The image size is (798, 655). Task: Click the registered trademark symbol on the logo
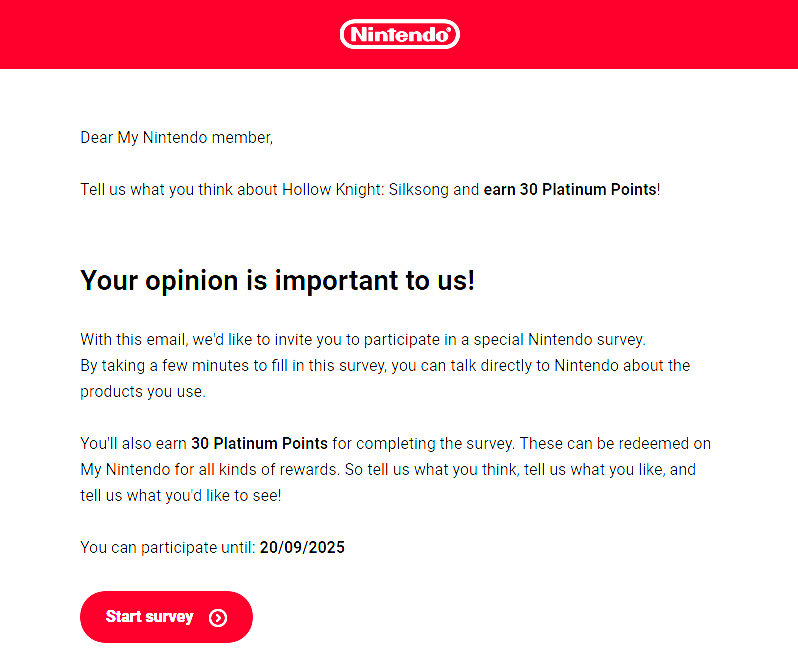click(x=448, y=30)
